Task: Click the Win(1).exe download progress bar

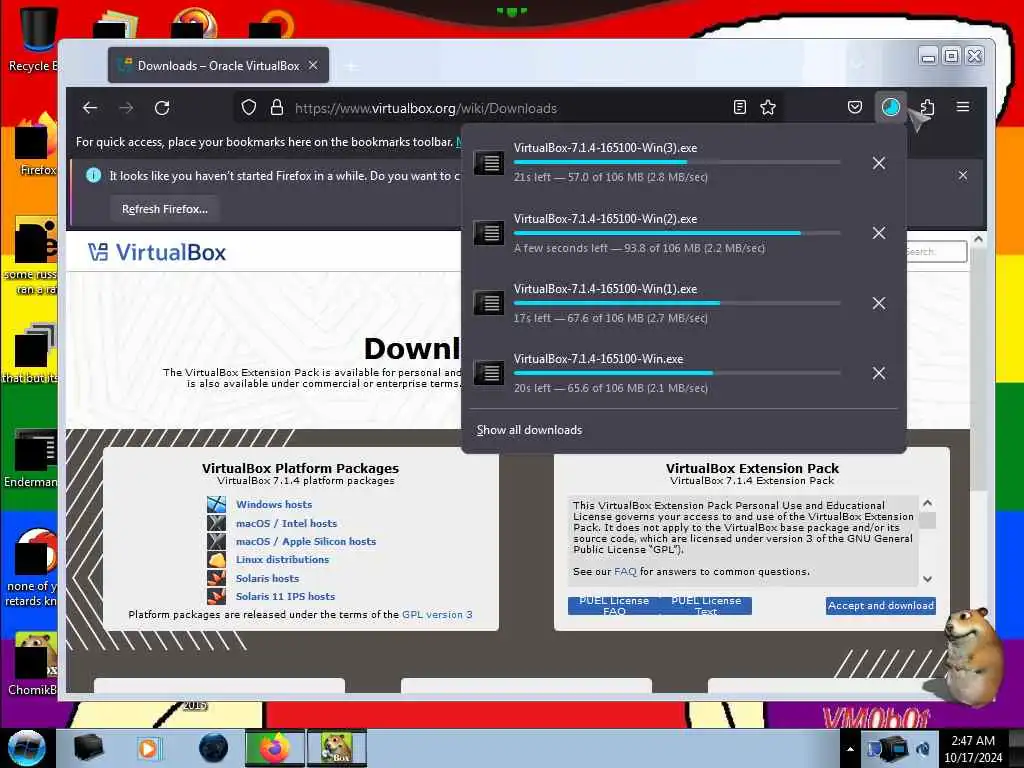Action: click(x=677, y=303)
